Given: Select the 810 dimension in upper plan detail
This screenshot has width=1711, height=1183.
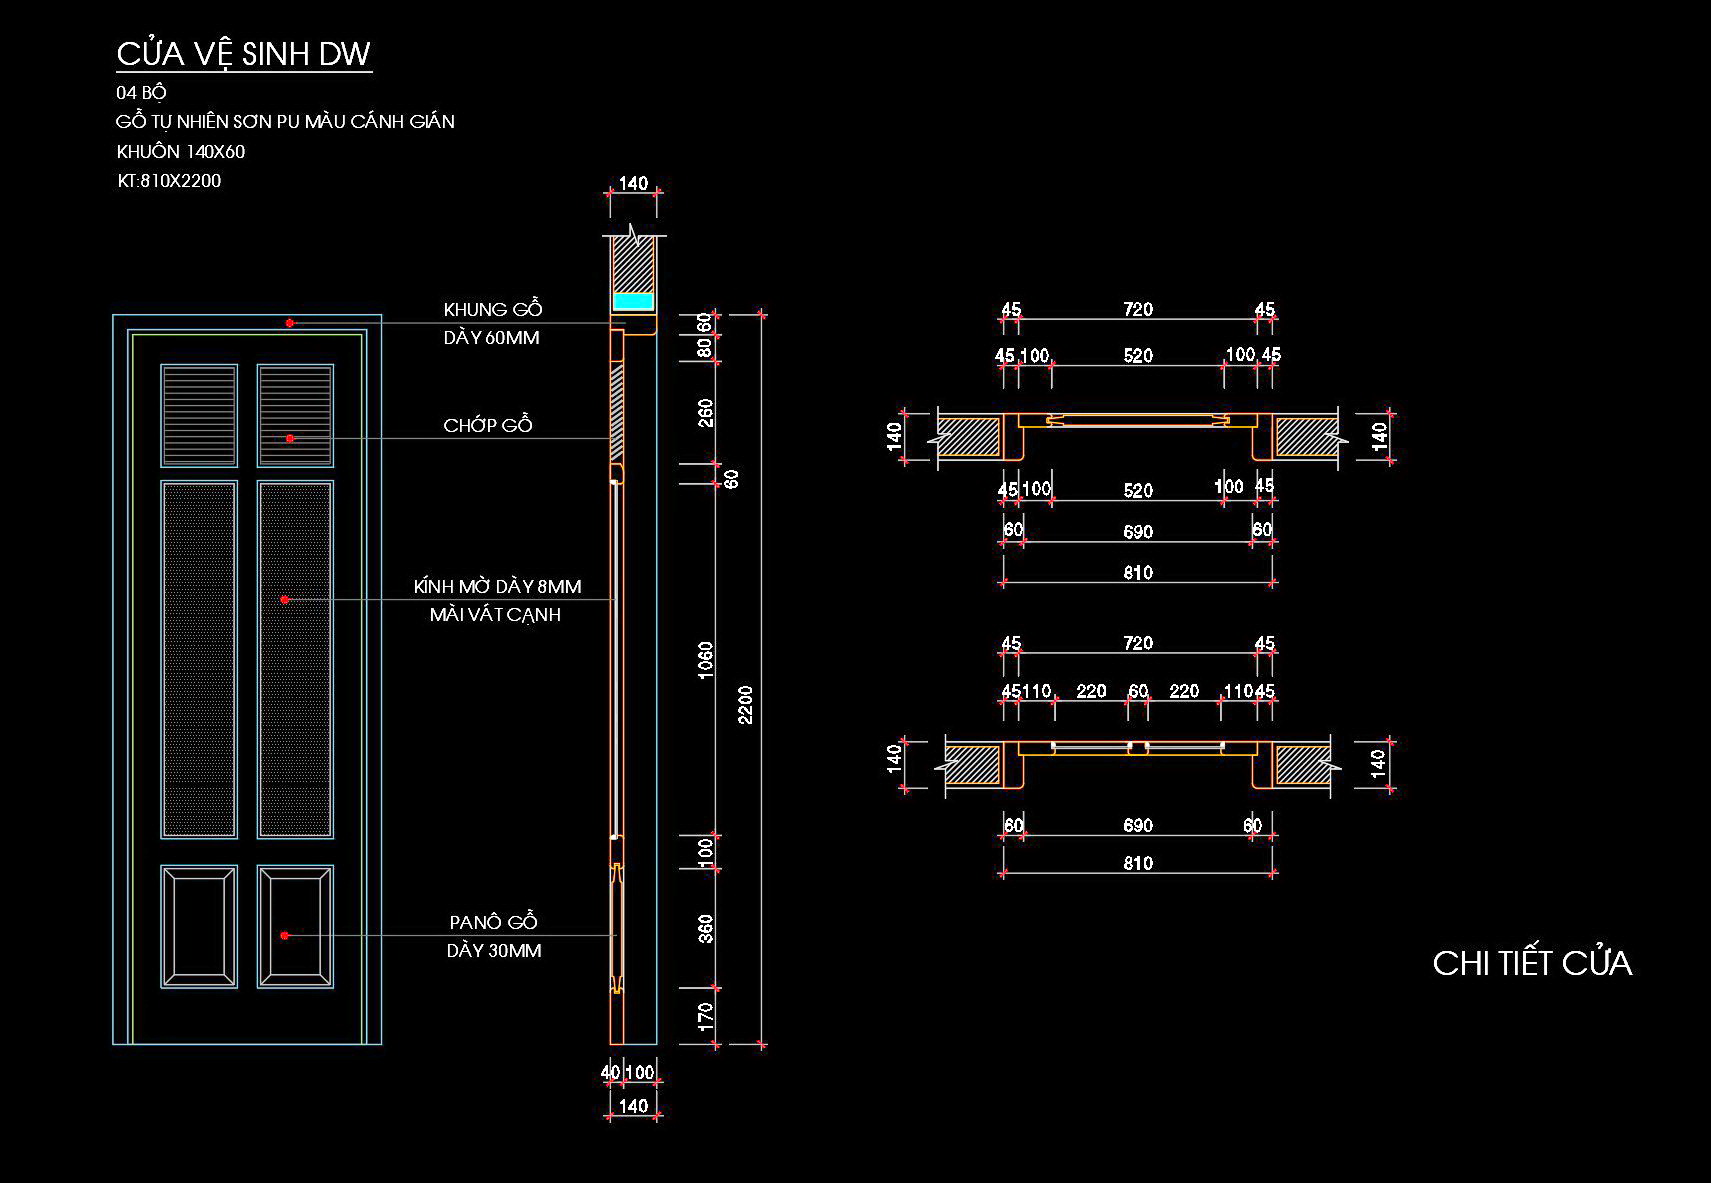Looking at the screenshot, I should [1138, 573].
